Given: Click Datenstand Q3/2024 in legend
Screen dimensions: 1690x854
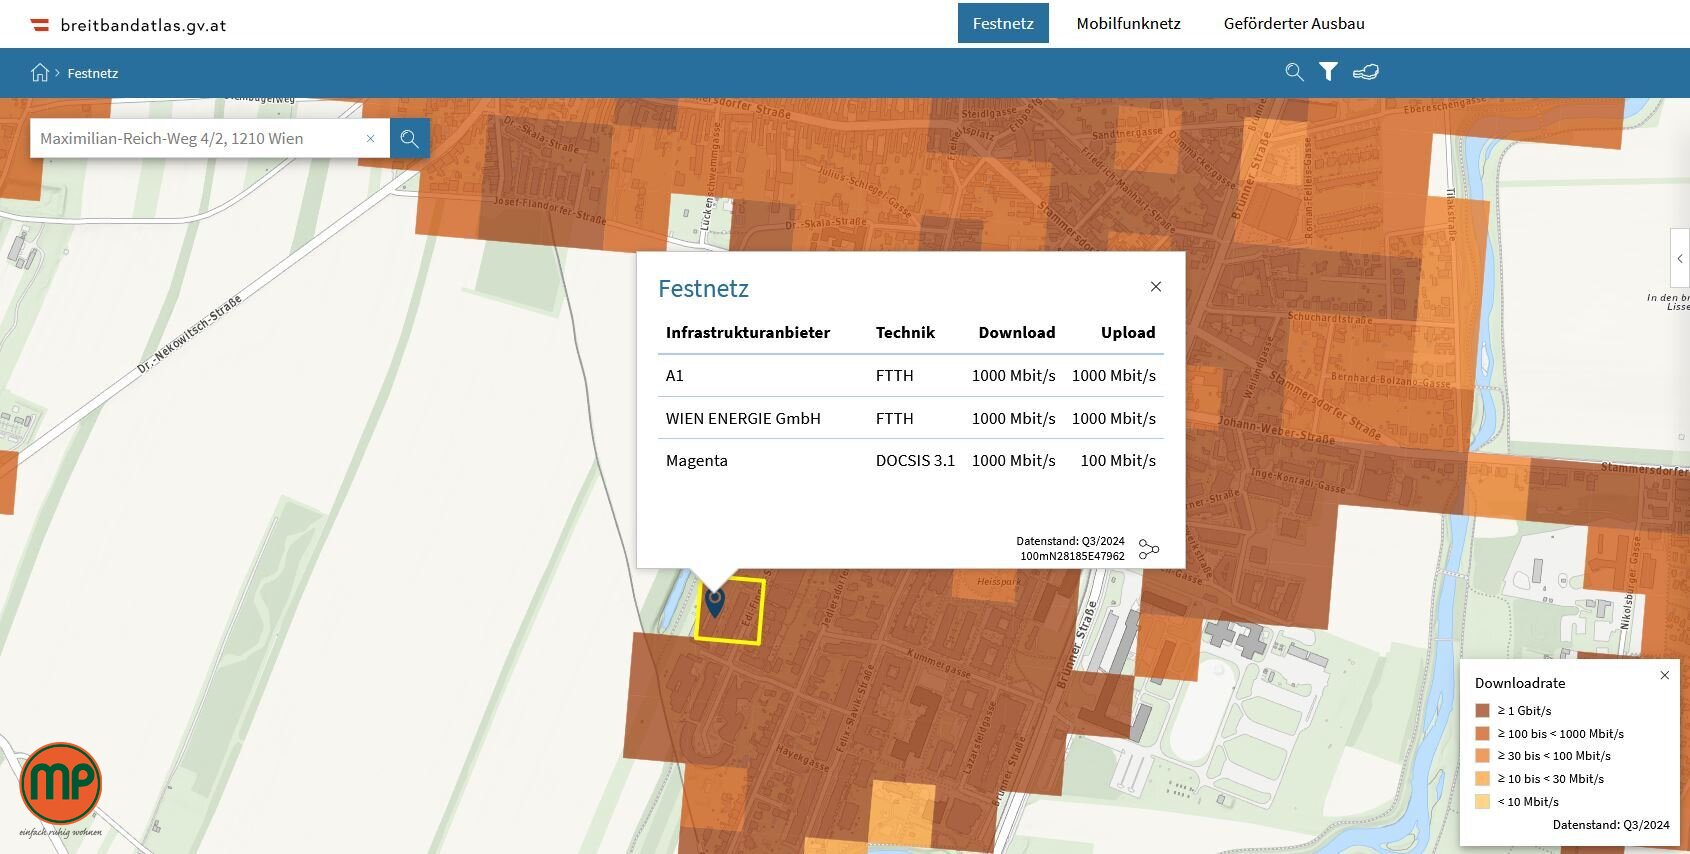Looking at the screenshot, I should (x=1611, y=825).
